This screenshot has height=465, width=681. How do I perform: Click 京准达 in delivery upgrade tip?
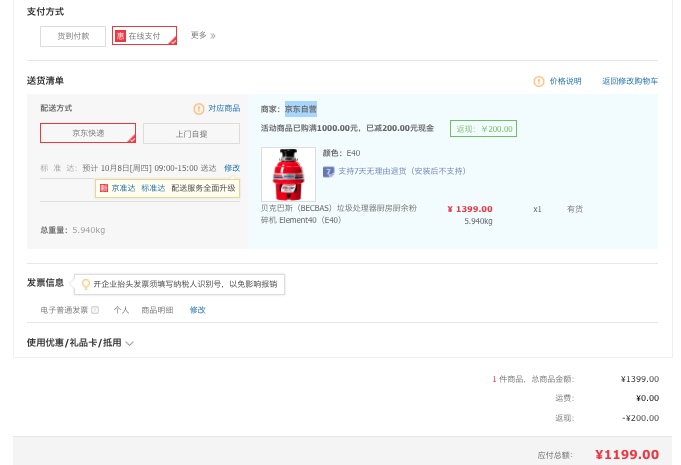tap(123, 188)
